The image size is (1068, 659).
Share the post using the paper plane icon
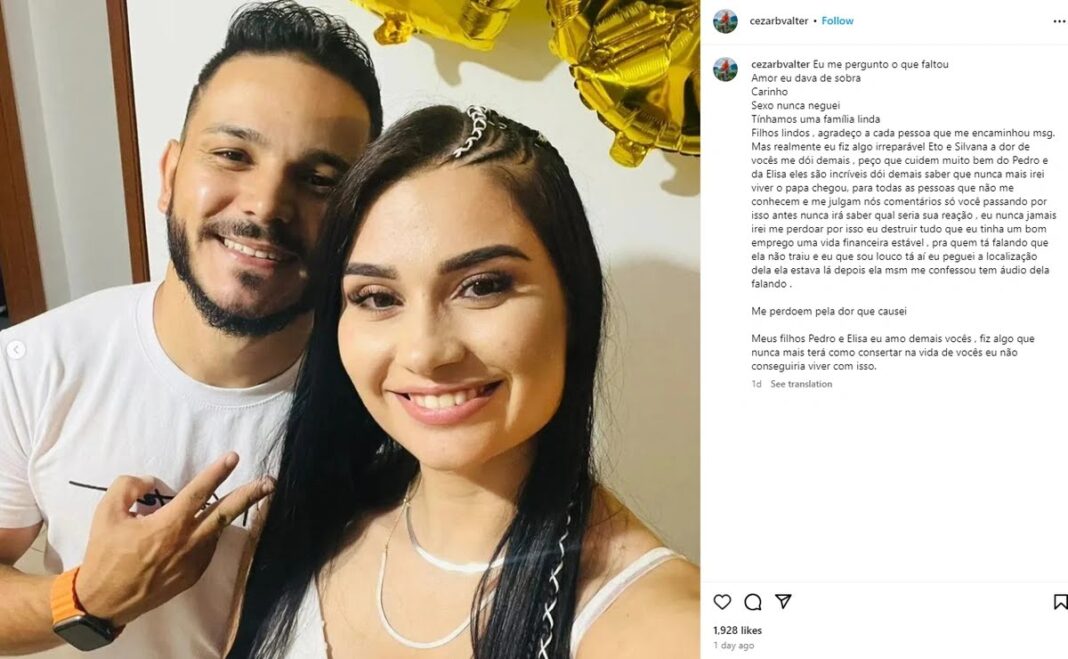(x=783, y=601)
